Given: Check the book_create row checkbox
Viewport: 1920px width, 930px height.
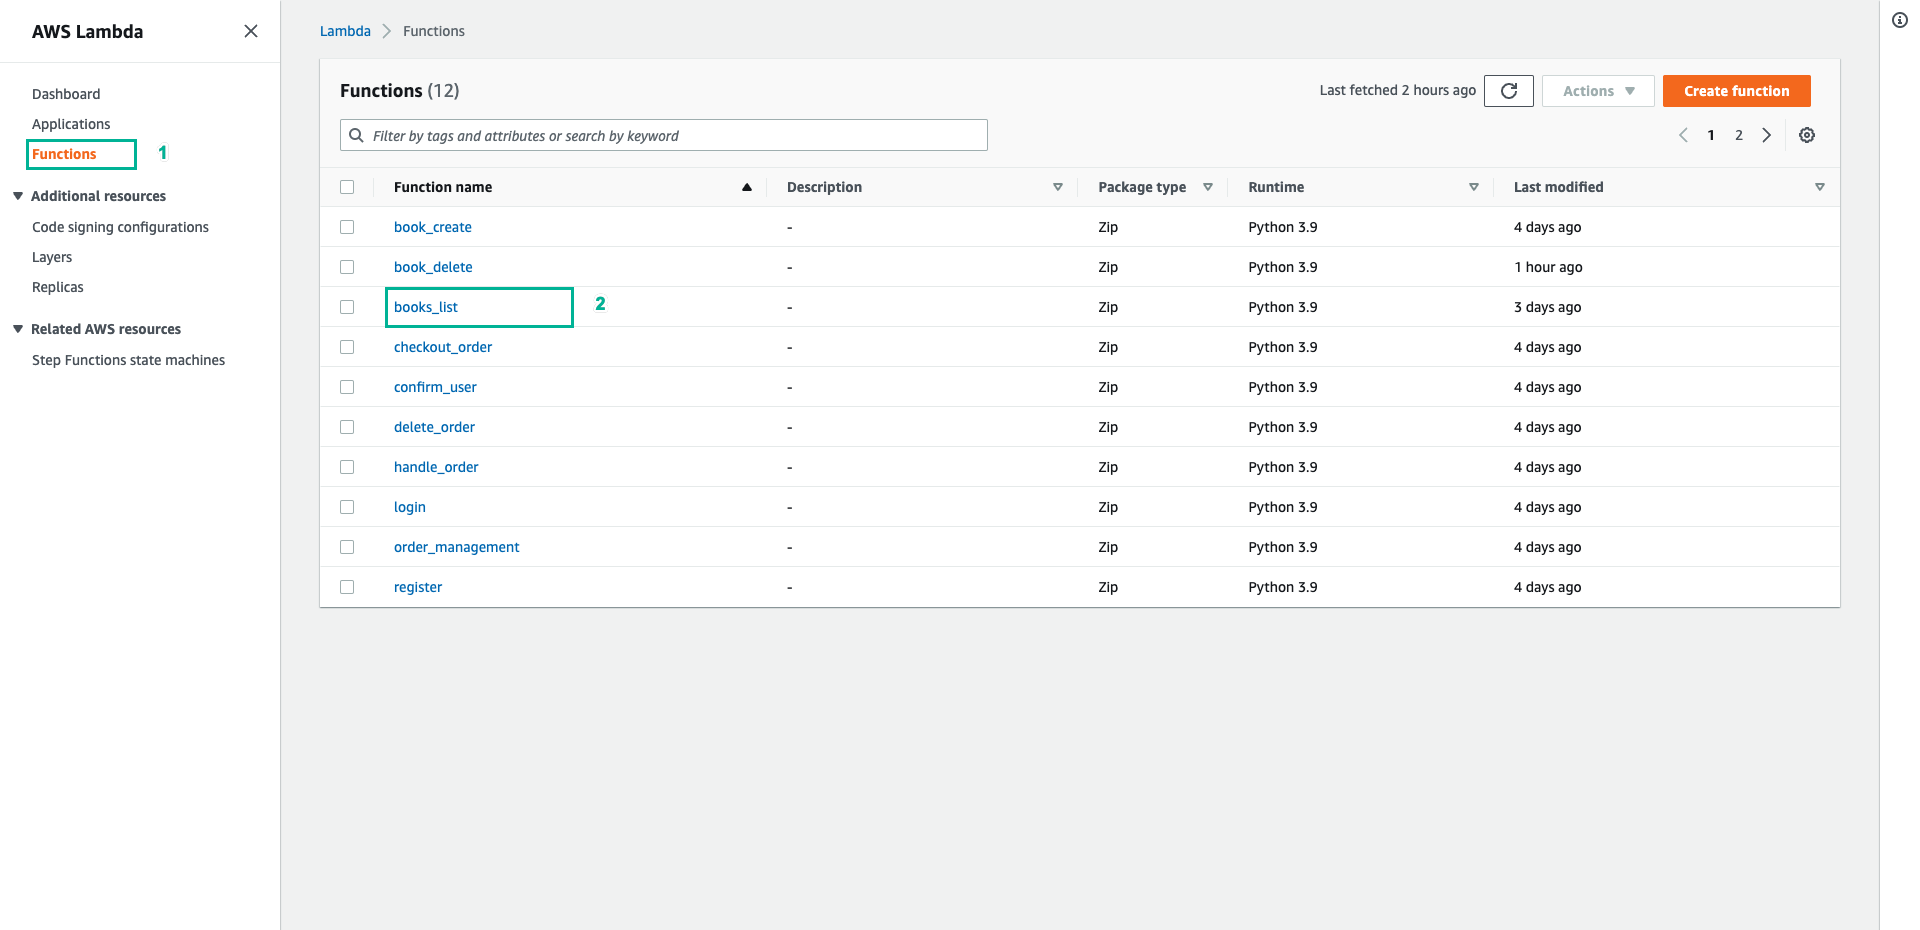Looking at the screenshot, I should (x=347, y=227).
